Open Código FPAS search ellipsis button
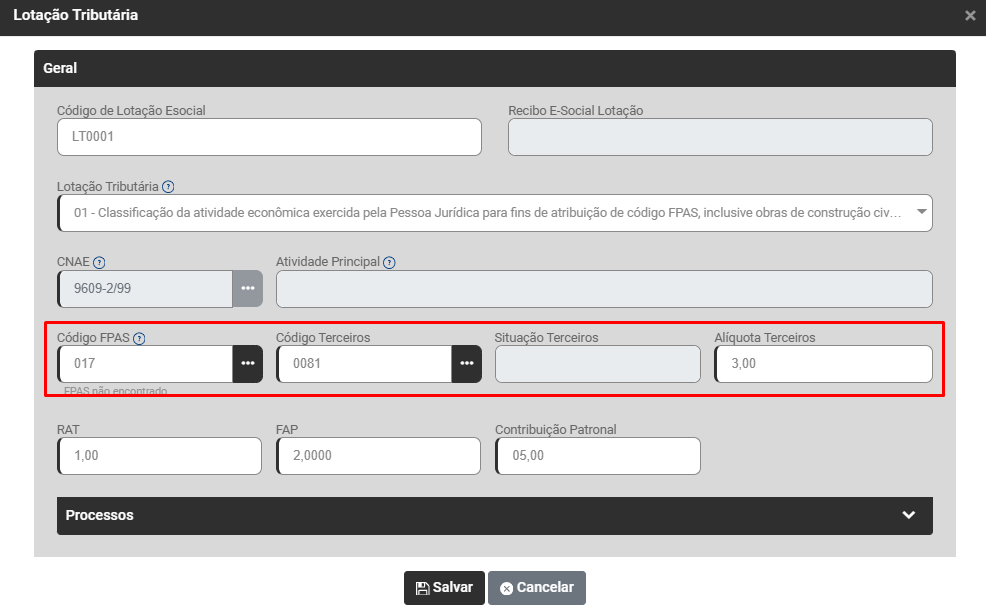 (248, 364)
